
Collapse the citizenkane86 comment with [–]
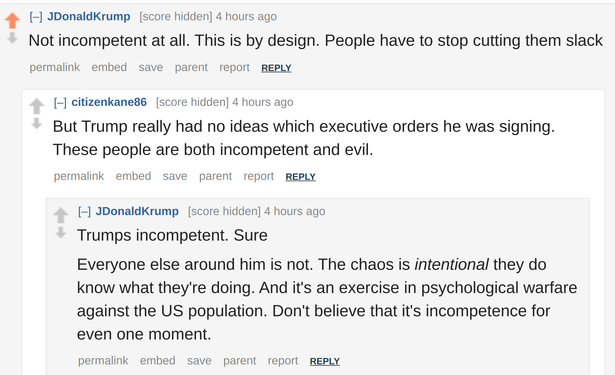point(60,102)
